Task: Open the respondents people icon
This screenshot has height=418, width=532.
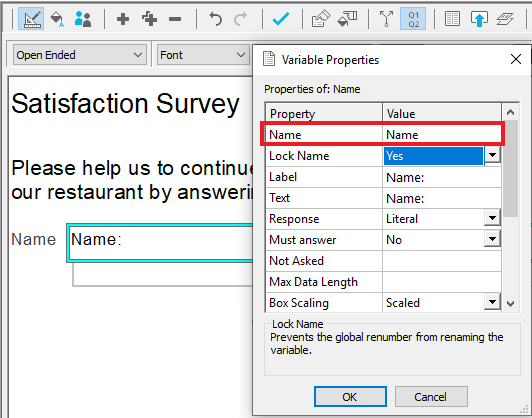Action: coord(83,19)
